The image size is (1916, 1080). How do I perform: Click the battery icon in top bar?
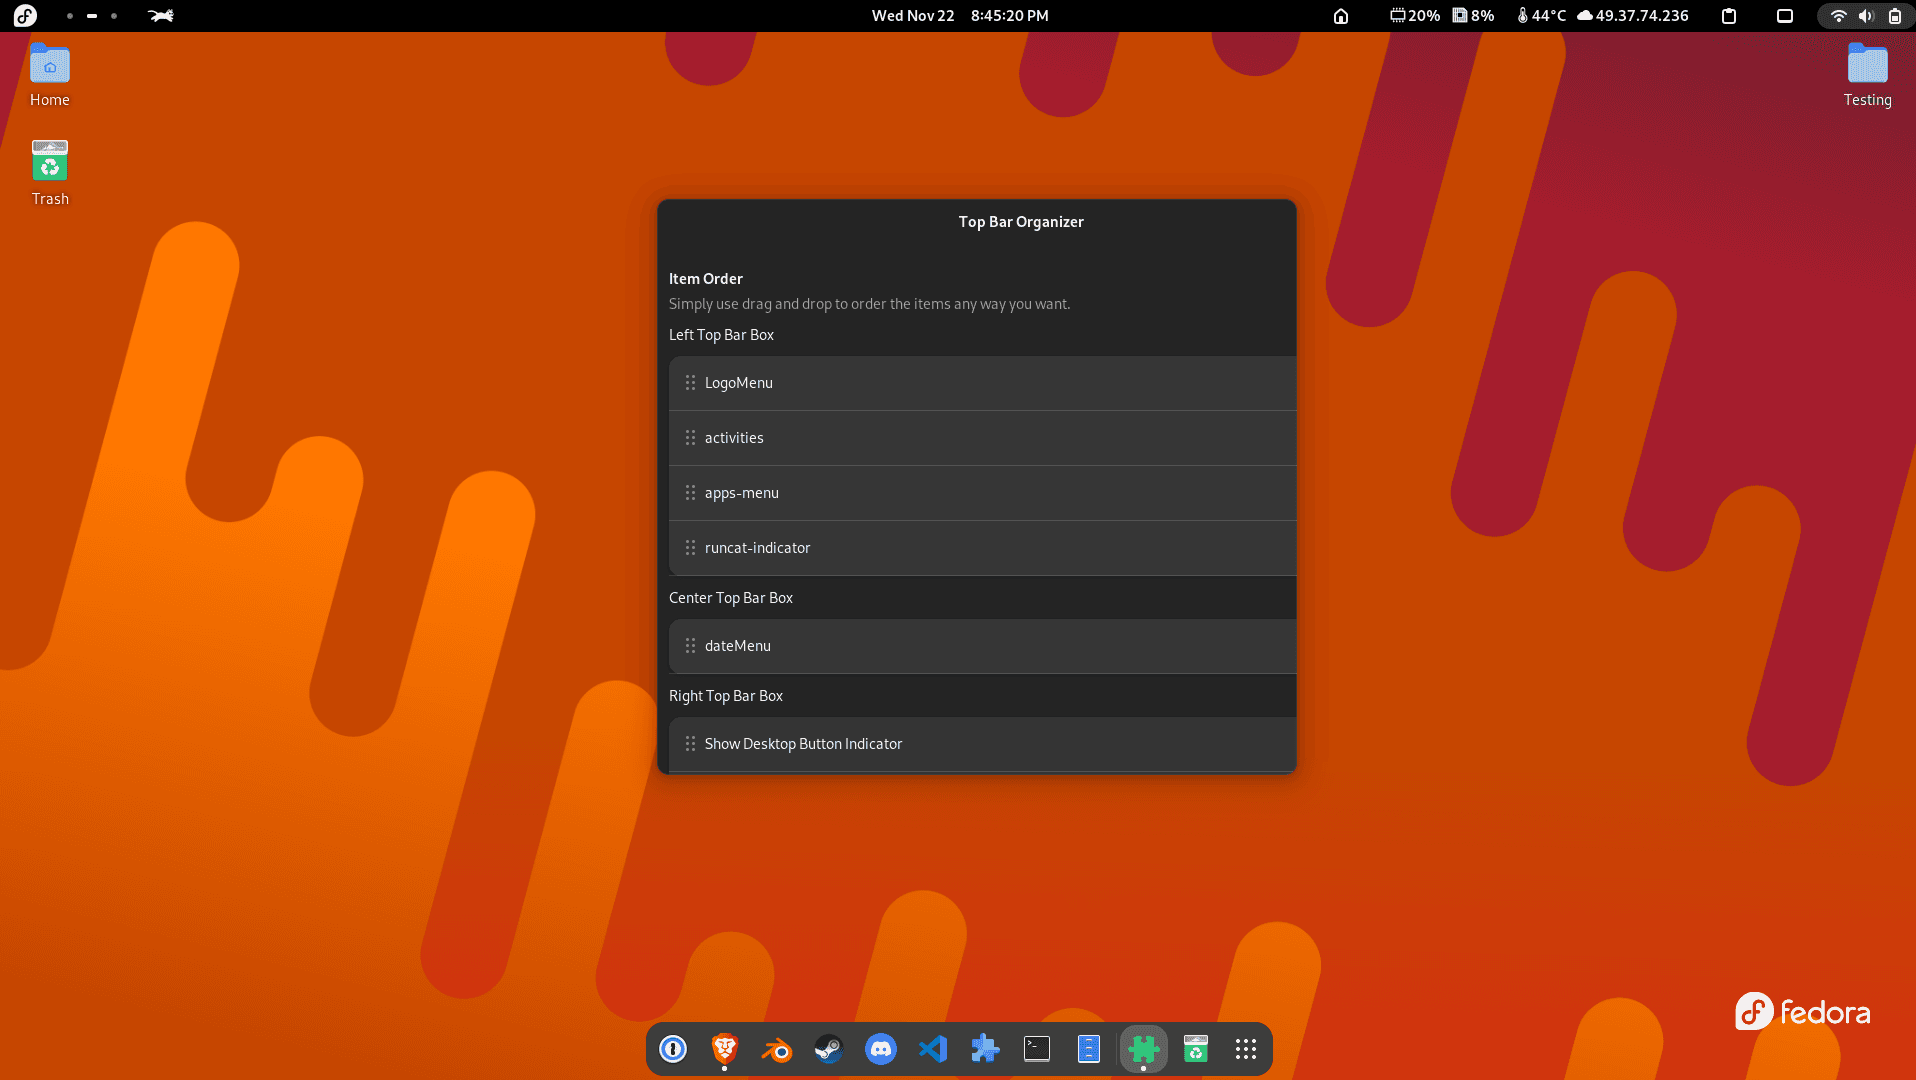point(1895,16)
